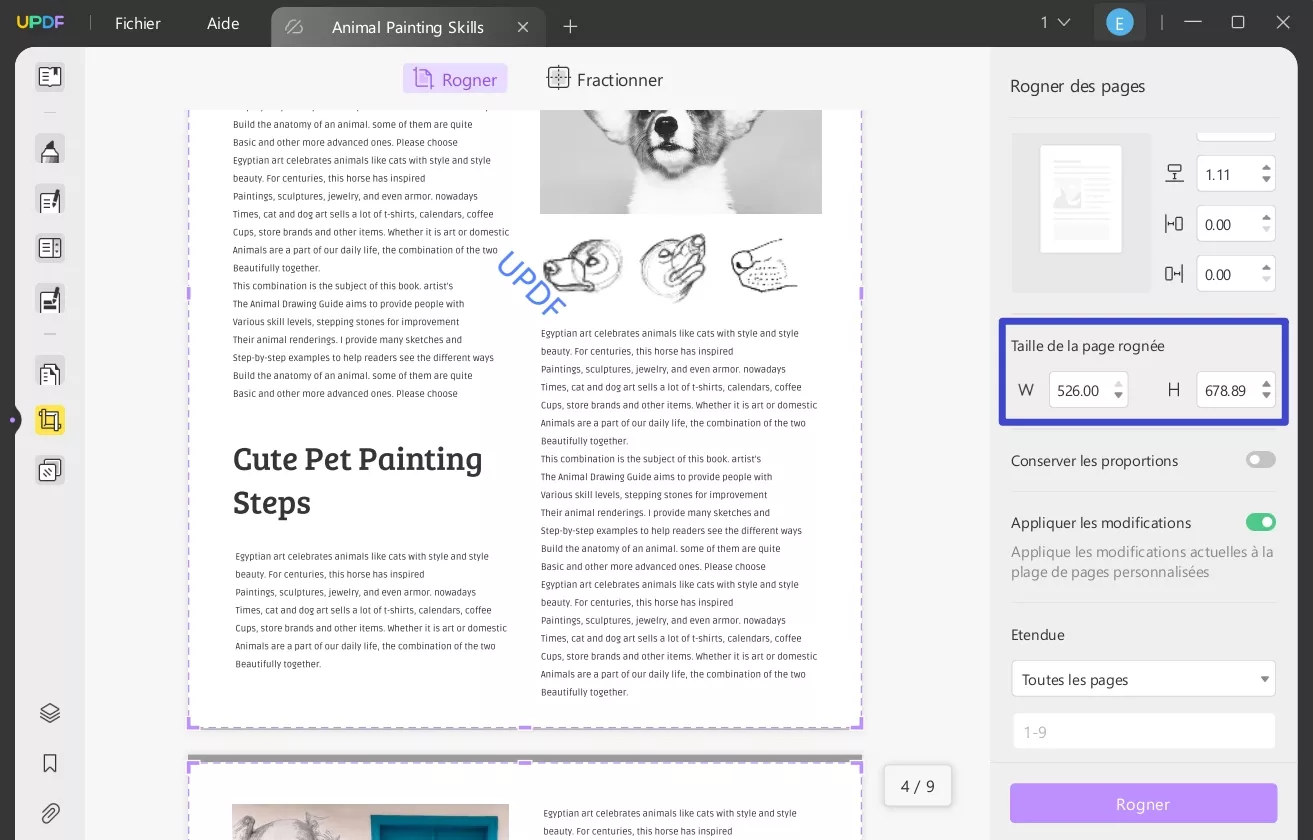1313x840 pixels.
Task: Open the Bookmarks panel icon
Action: tap(50, 763)
